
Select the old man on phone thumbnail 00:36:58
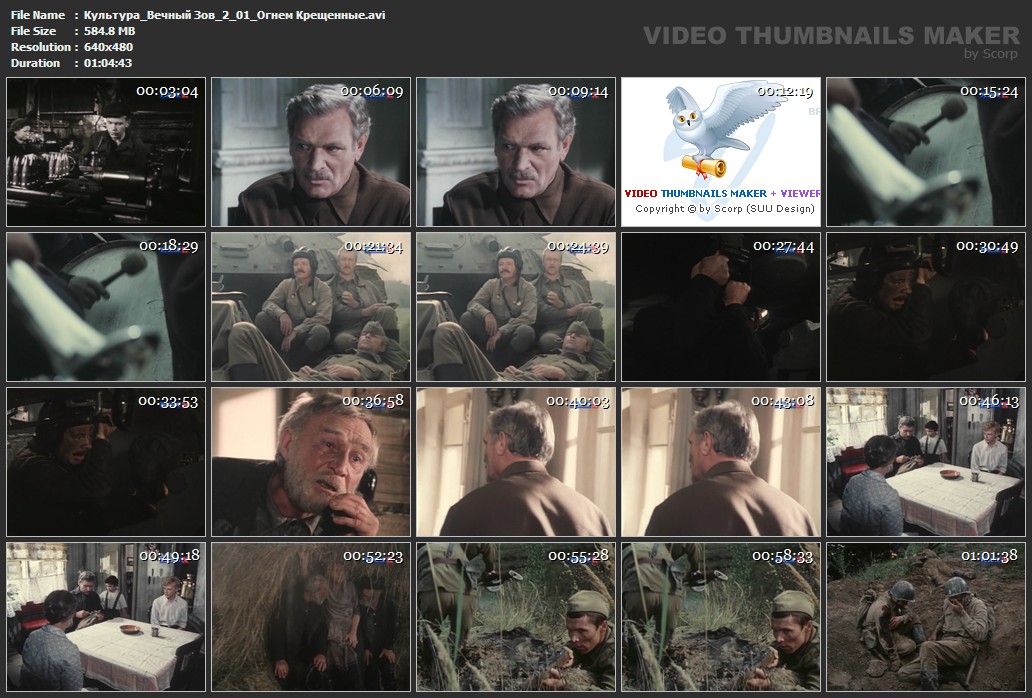pos(311,462)
